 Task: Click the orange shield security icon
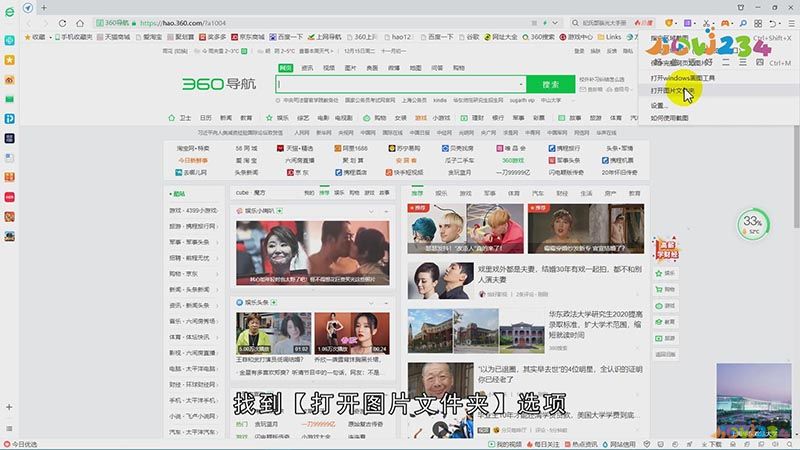(x=669, y=23)
